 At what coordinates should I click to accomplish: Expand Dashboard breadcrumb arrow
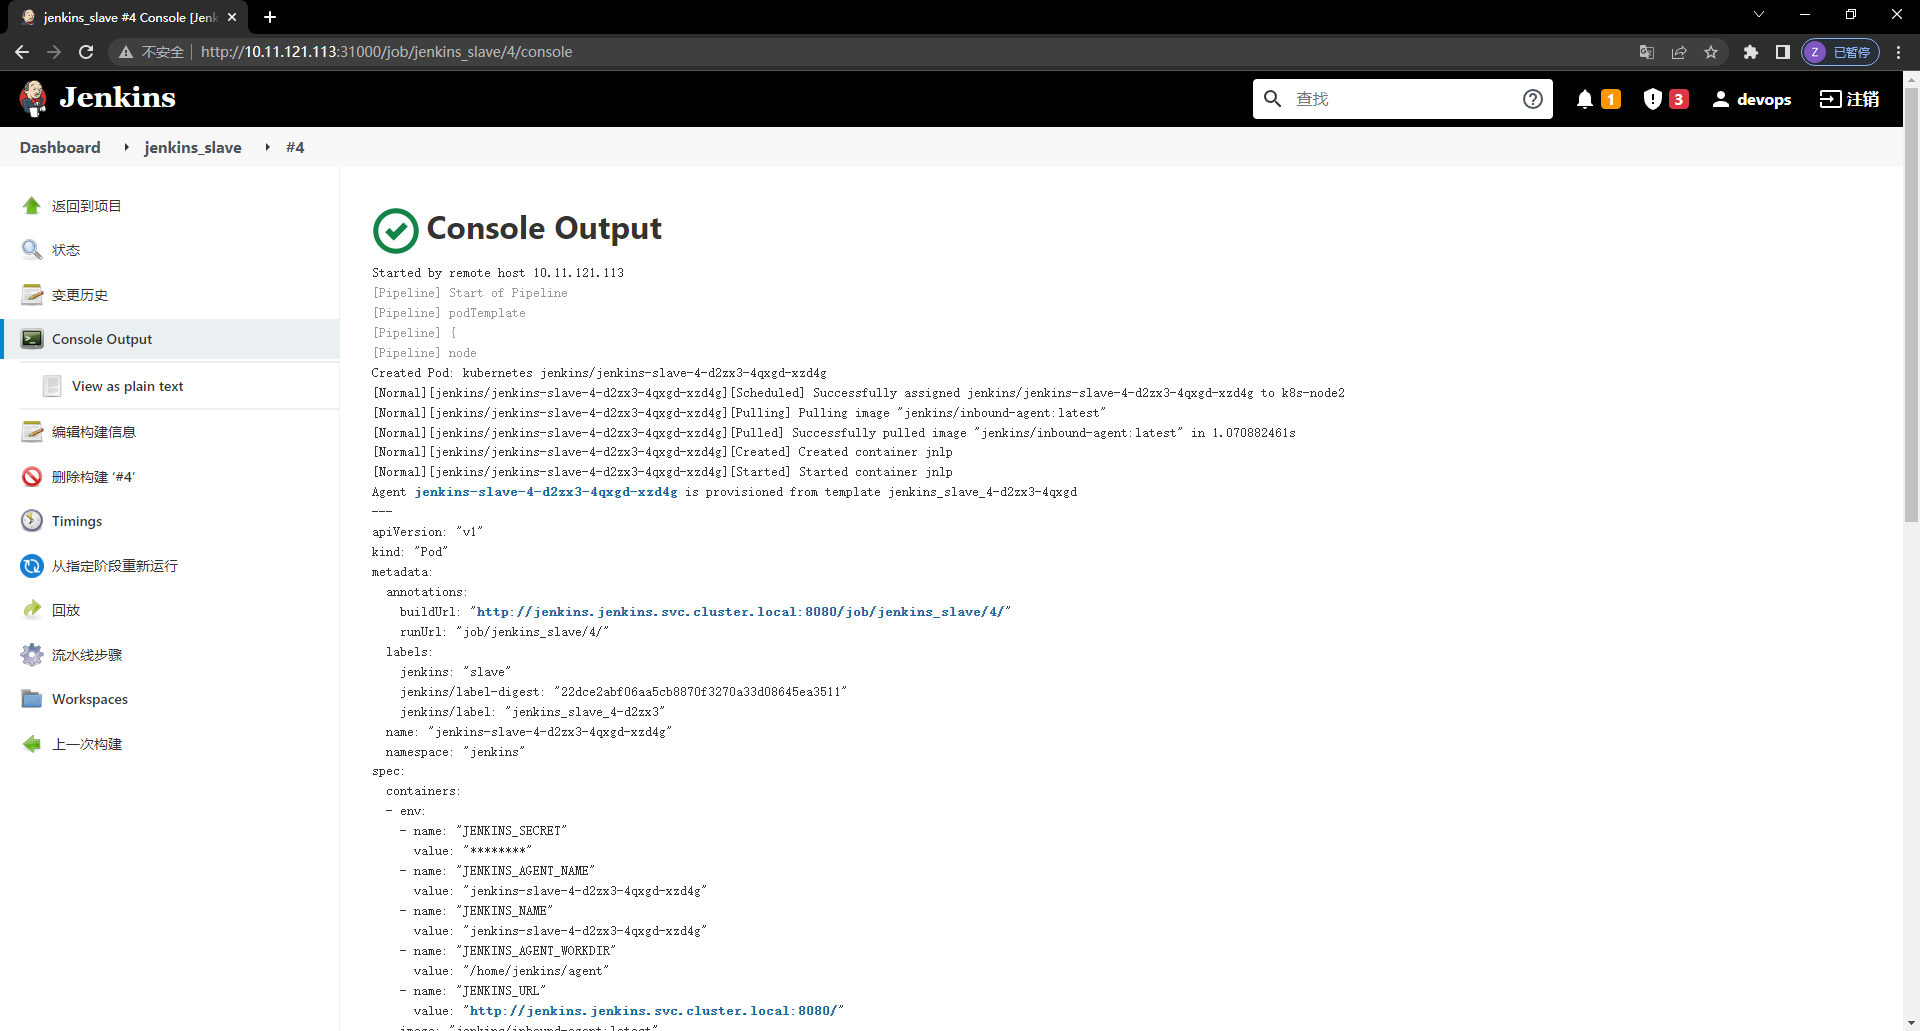(126, 147)
